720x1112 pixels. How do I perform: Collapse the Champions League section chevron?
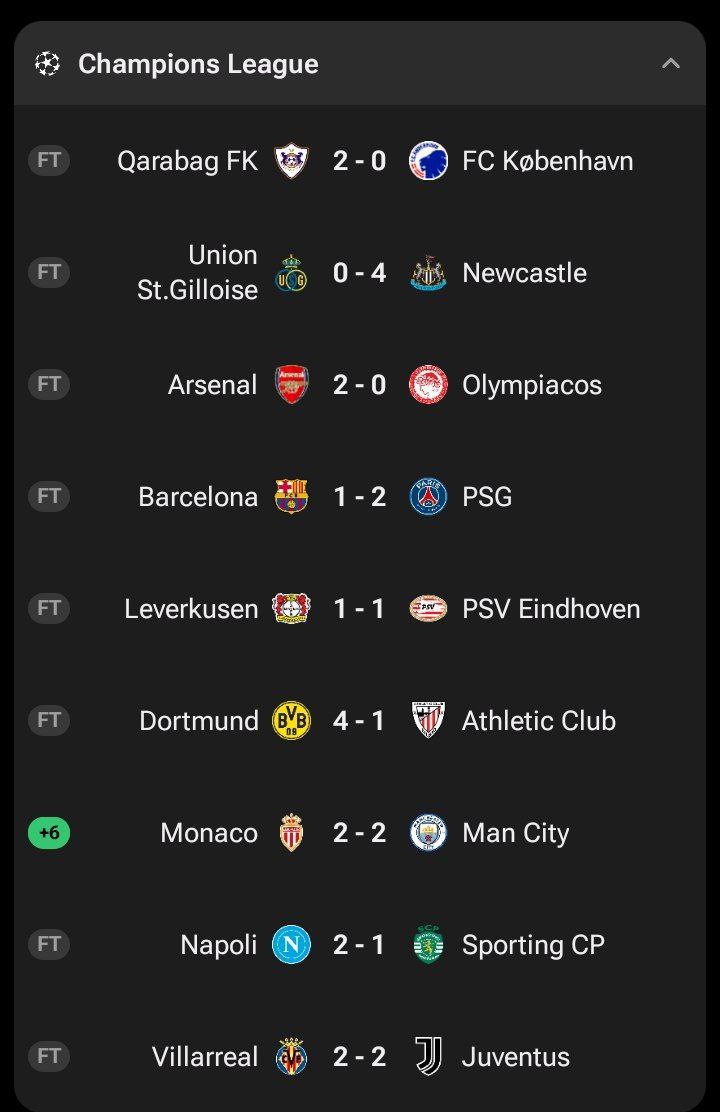click(x=671, y=64)
